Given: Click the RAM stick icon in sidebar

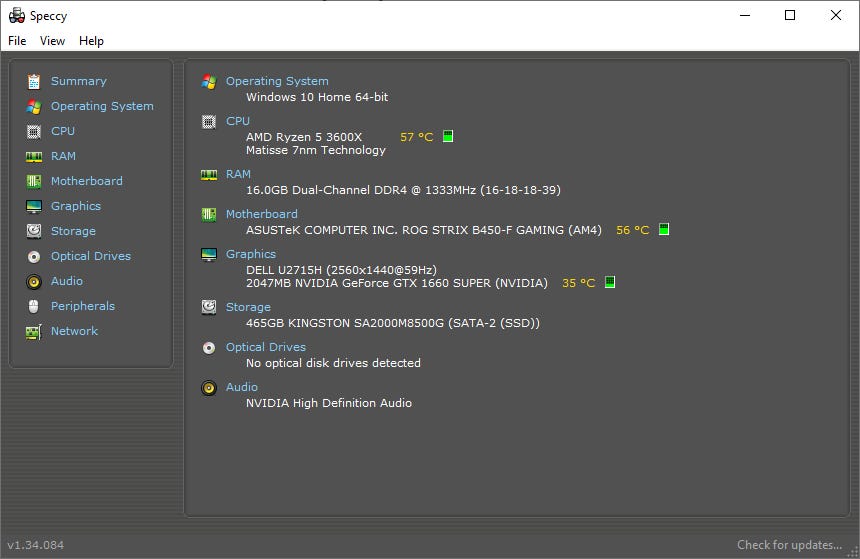Looking at the screenshot, I should click(34, 157).
